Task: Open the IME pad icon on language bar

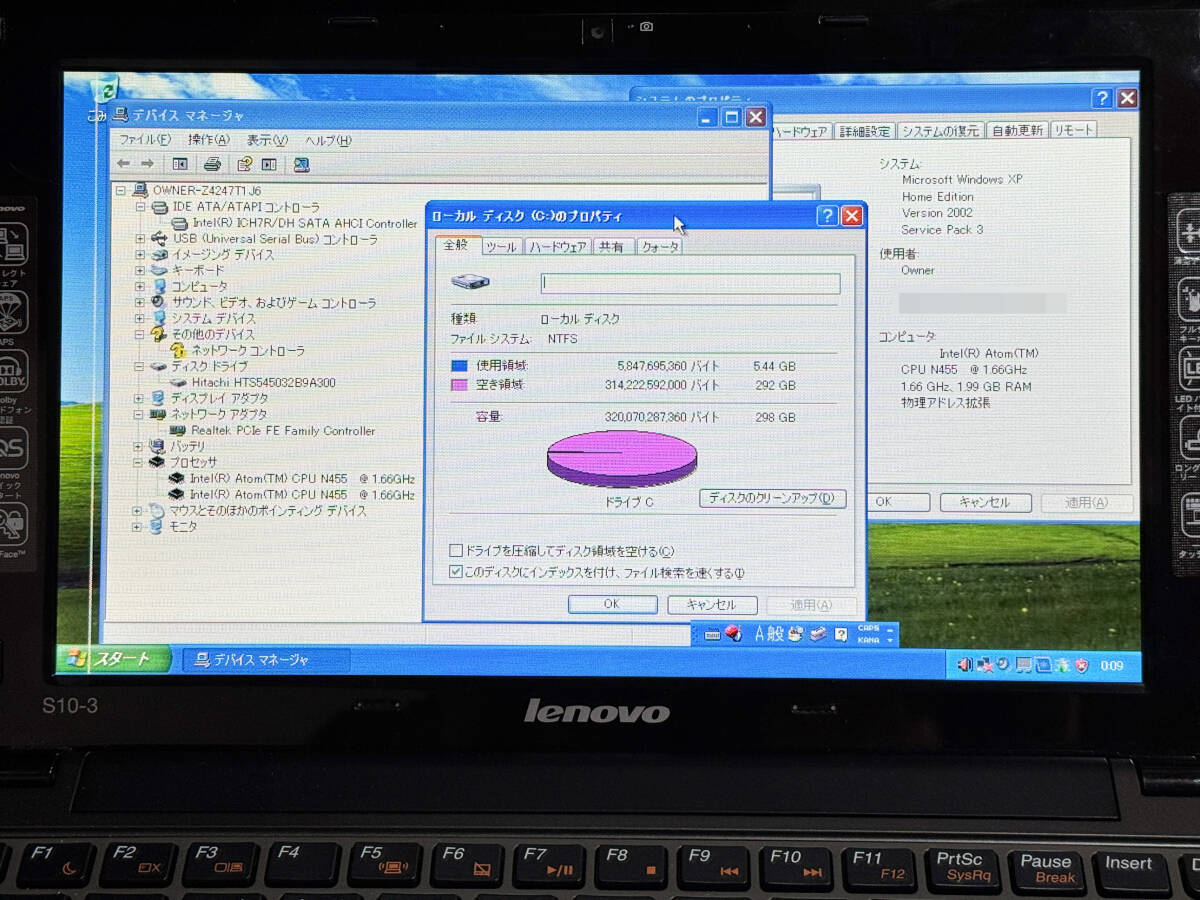Action: [x=796, y=633]
